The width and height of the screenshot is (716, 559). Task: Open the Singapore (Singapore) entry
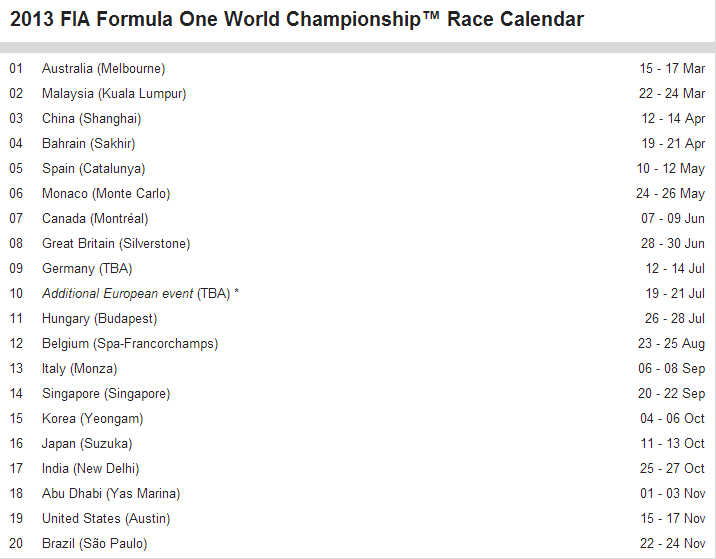106,394
